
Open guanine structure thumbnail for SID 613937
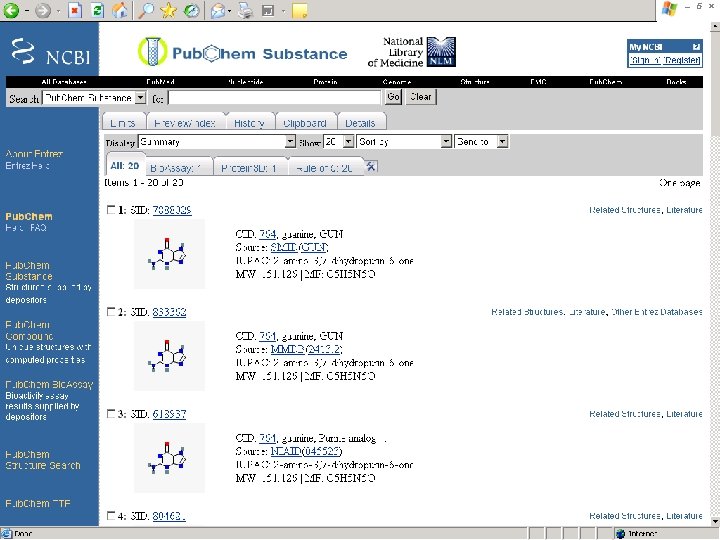point(169,458)
